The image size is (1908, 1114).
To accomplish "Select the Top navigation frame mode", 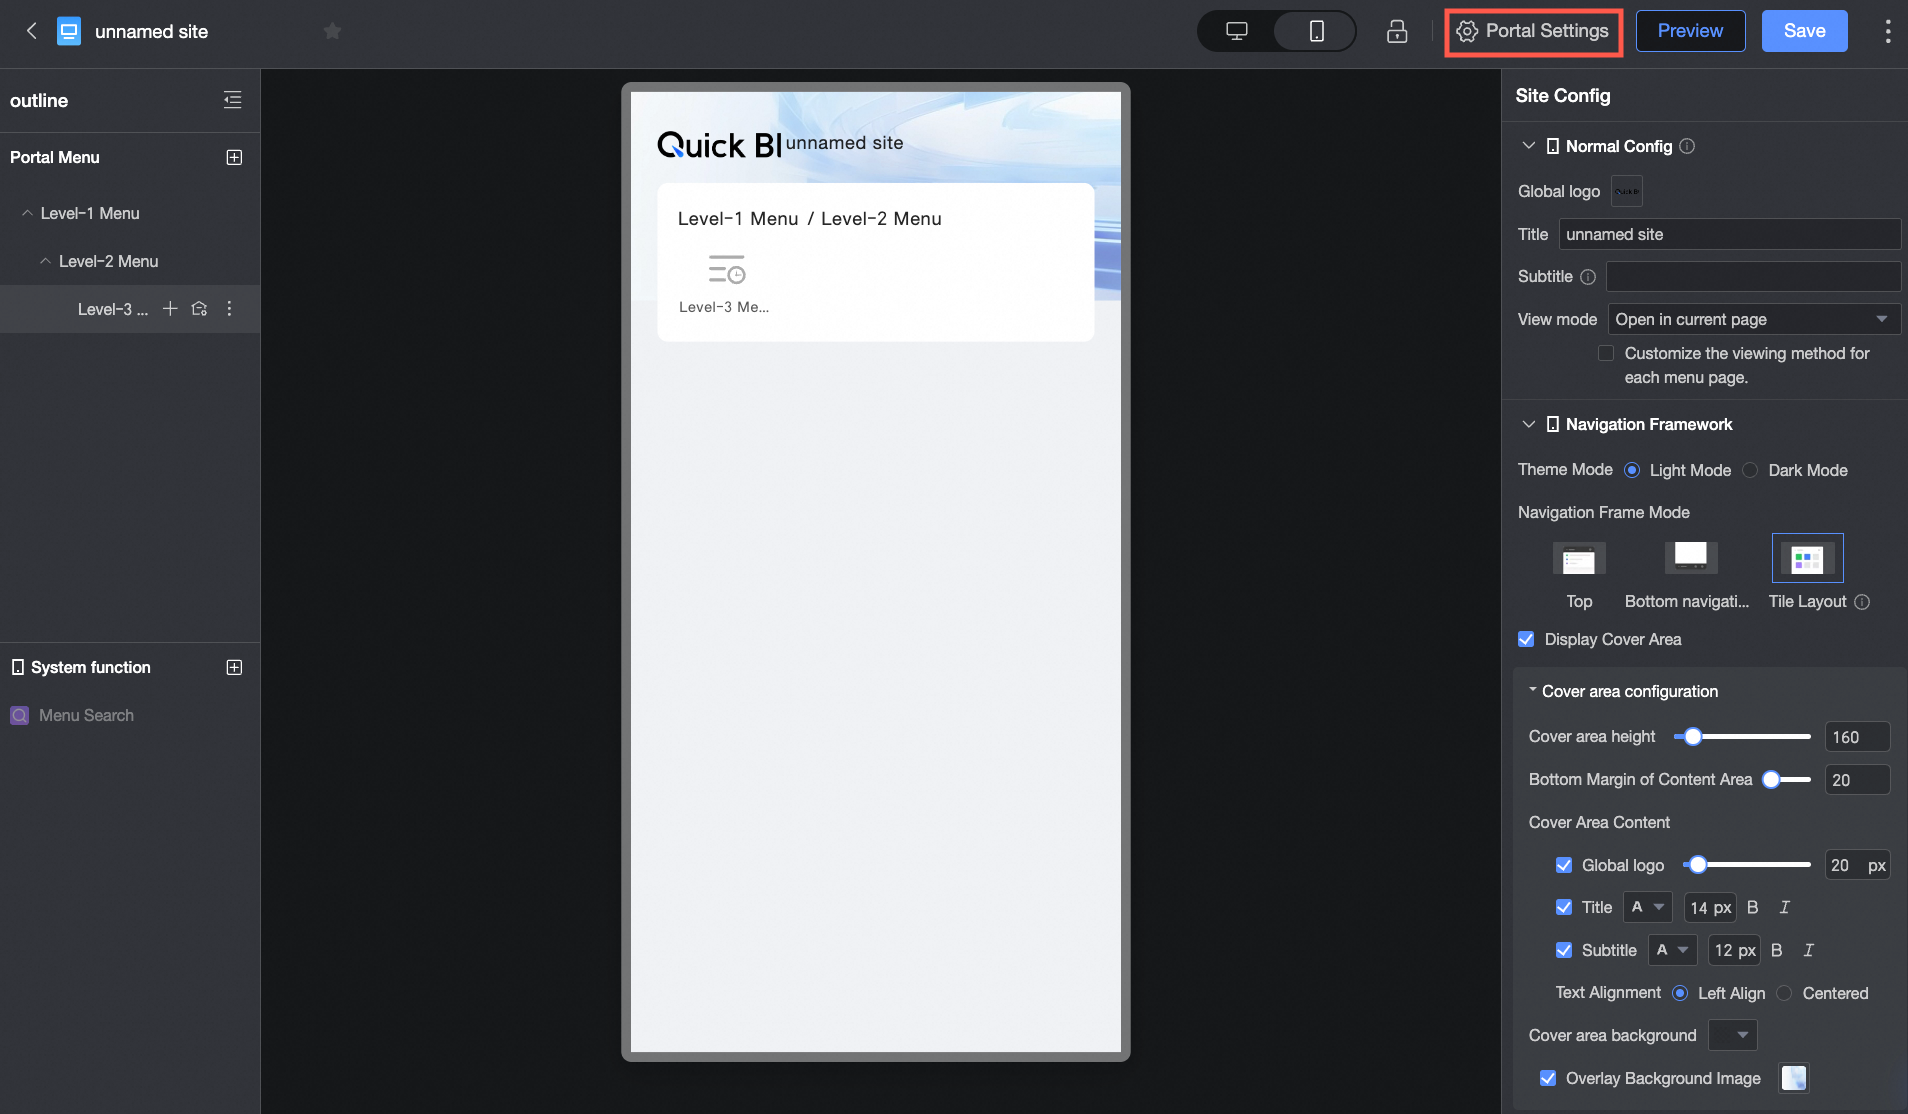I will click(x=1579, y=558).
